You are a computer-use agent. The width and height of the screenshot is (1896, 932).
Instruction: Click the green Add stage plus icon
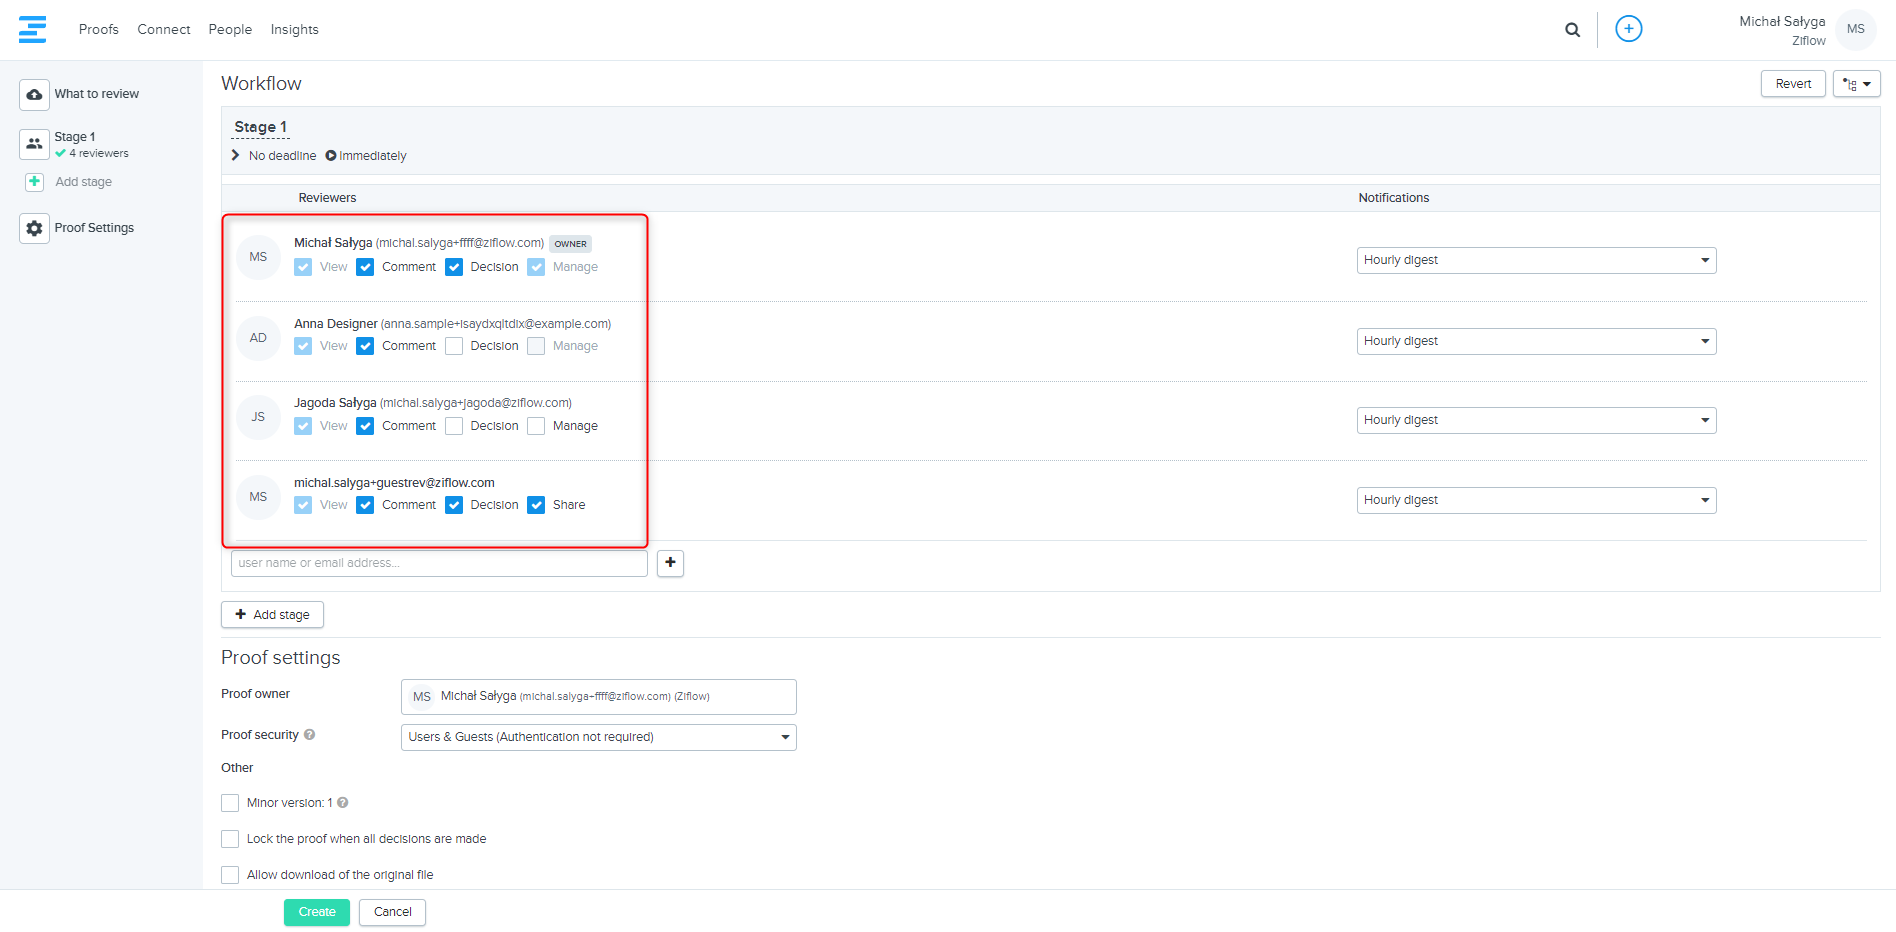pos(34,182)
